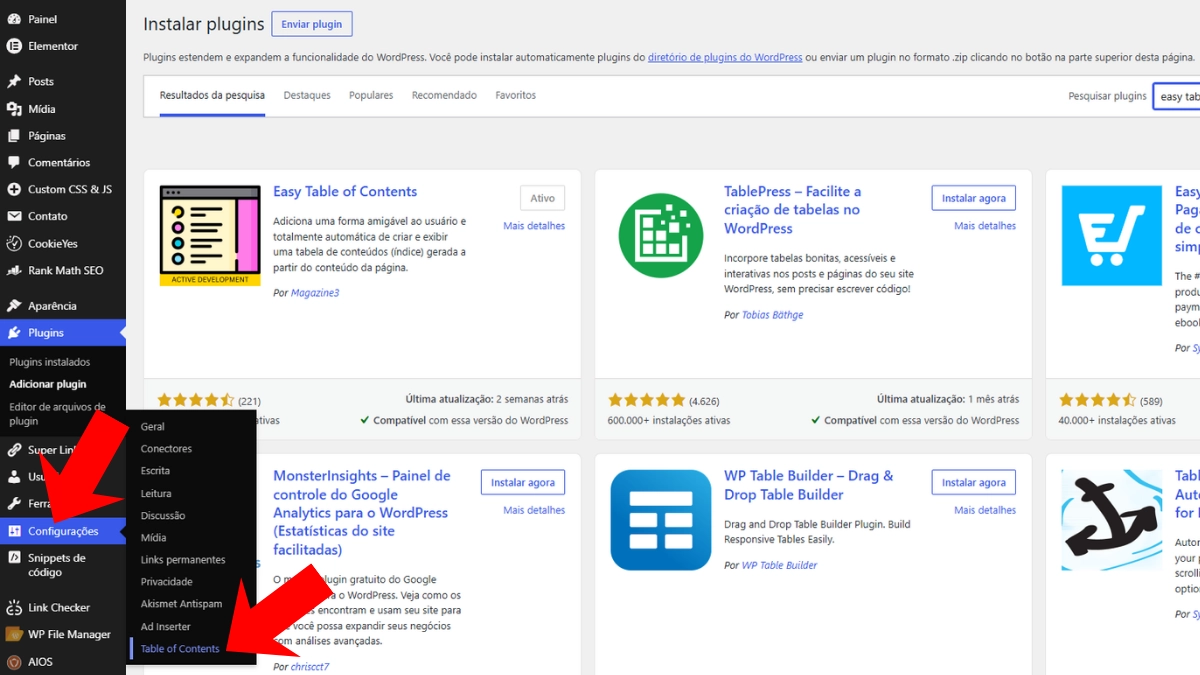Click the MonsterInsights plugin title link
Image resolution: width=1200 pixels, height=675 pixels.
click(x=362, y=513)
